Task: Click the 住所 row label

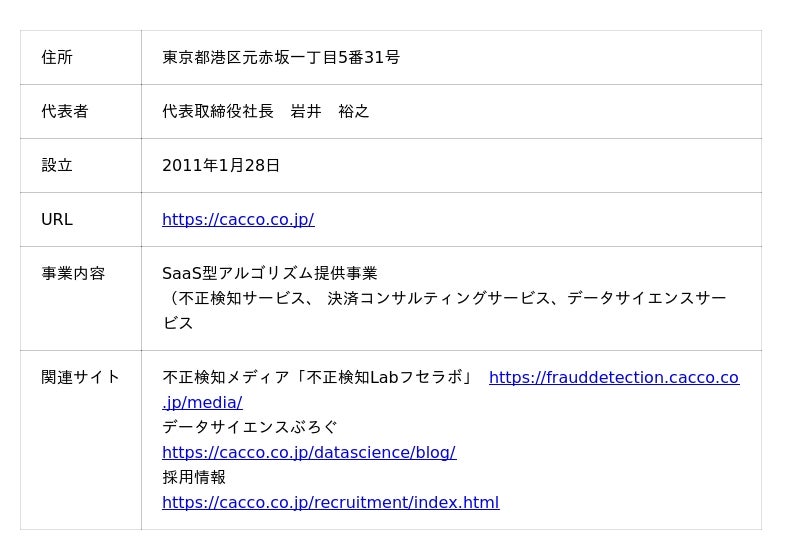Action: coord(57,58)
